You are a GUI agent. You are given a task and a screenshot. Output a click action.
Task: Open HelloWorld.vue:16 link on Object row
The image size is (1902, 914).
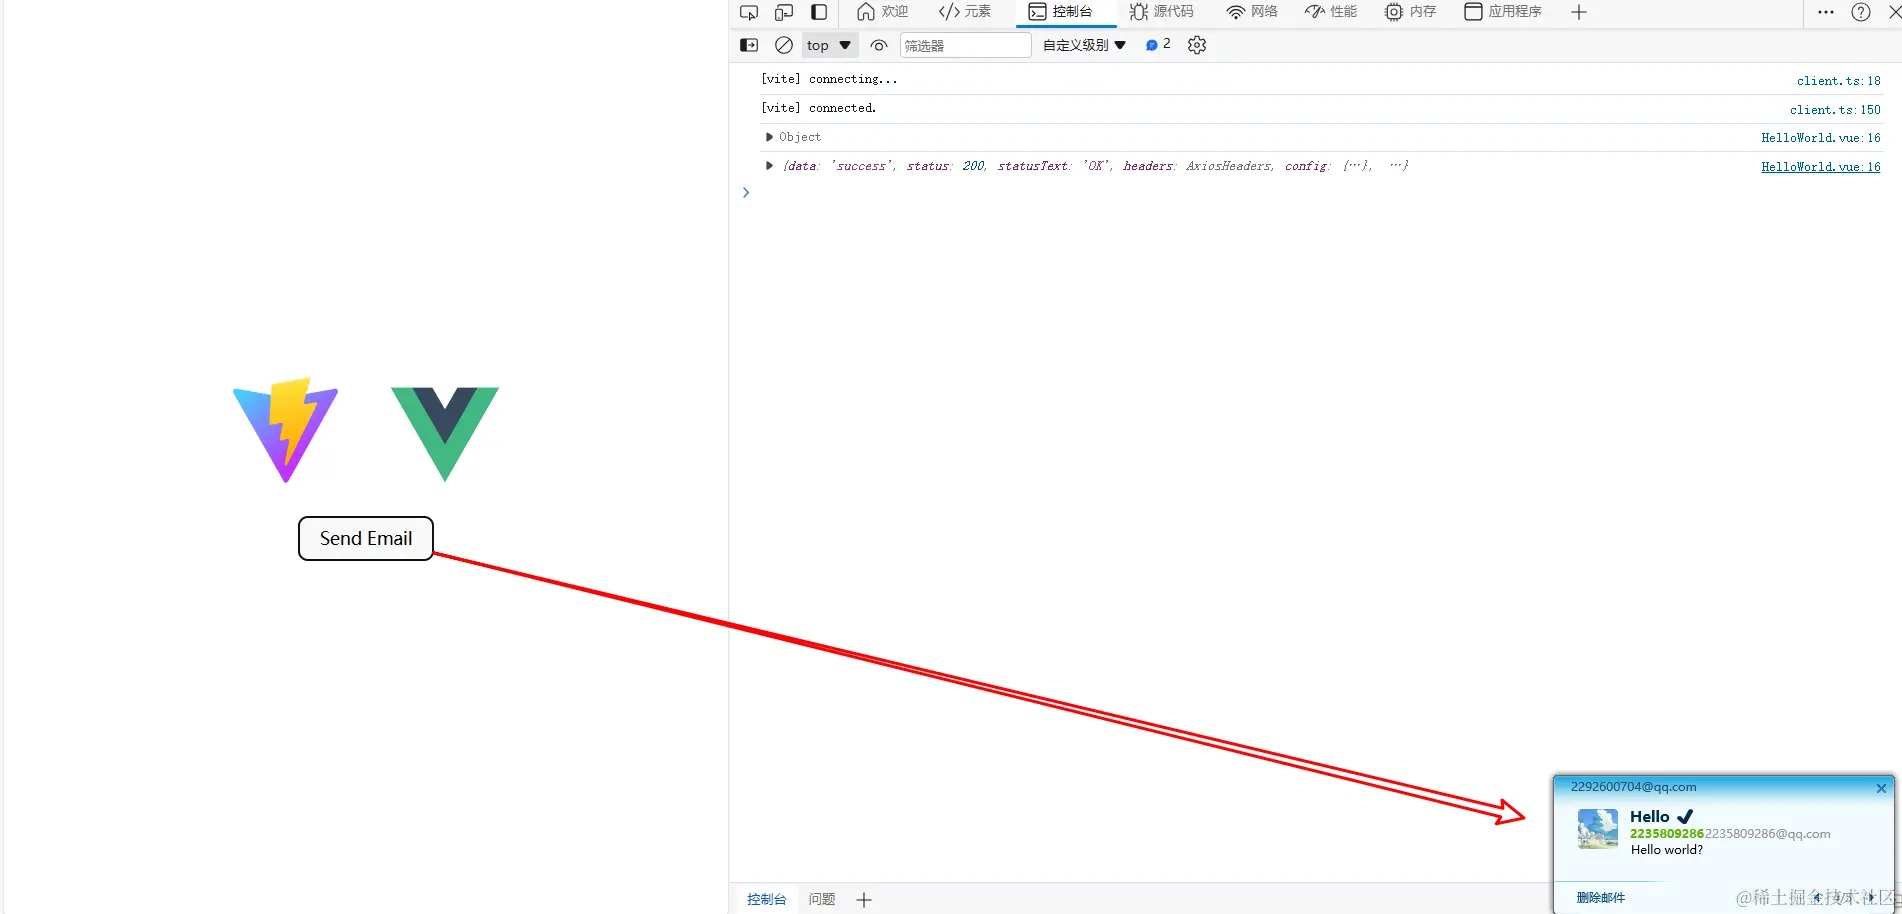1820,138
